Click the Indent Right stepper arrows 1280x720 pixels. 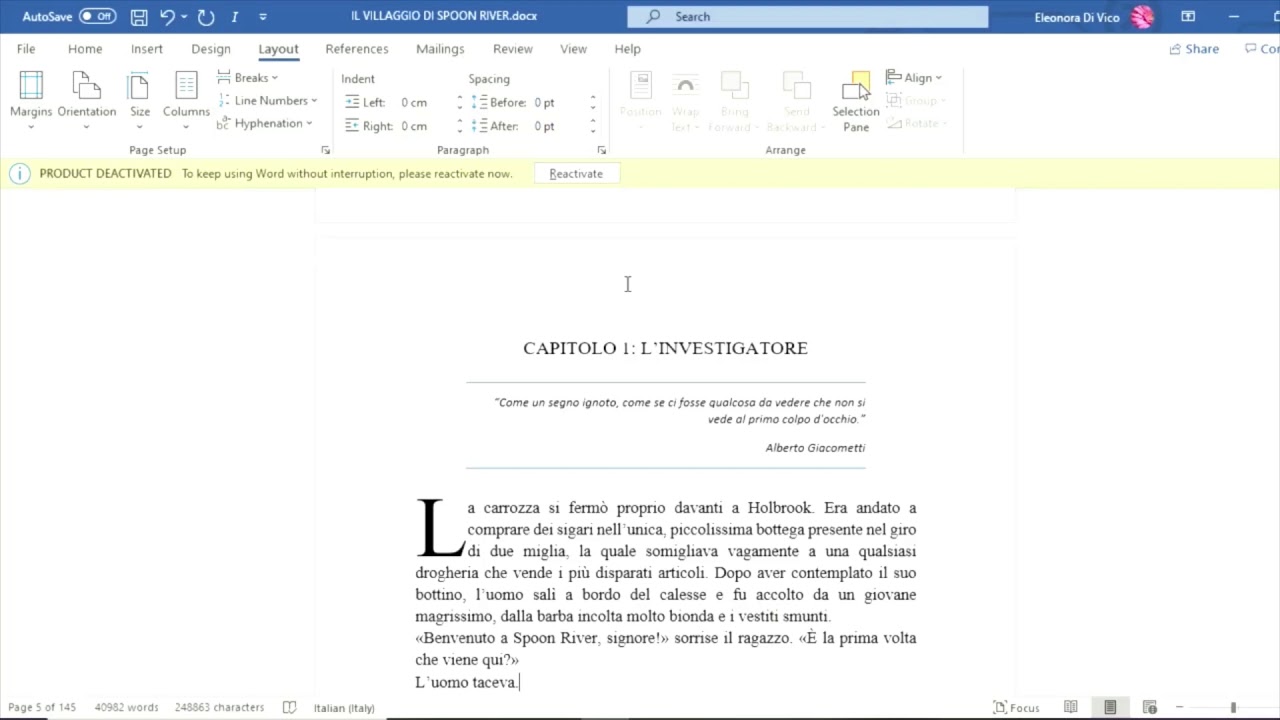[x=460, y=126]
